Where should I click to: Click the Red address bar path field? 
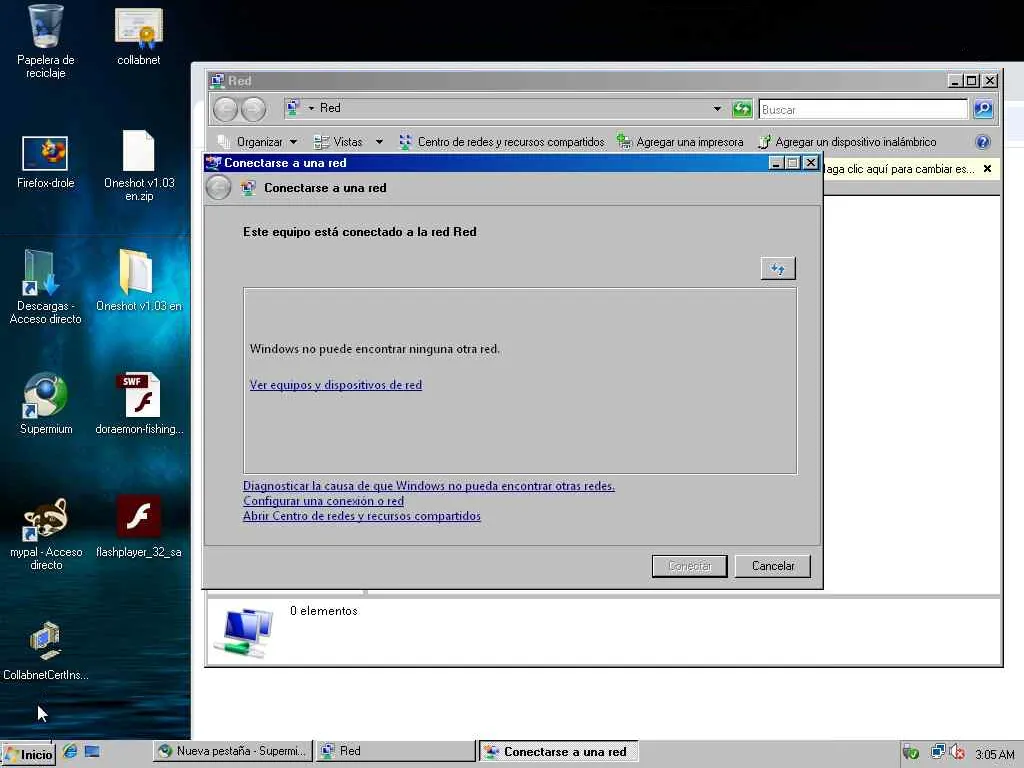pyautogui.click(x=506, y=108)
